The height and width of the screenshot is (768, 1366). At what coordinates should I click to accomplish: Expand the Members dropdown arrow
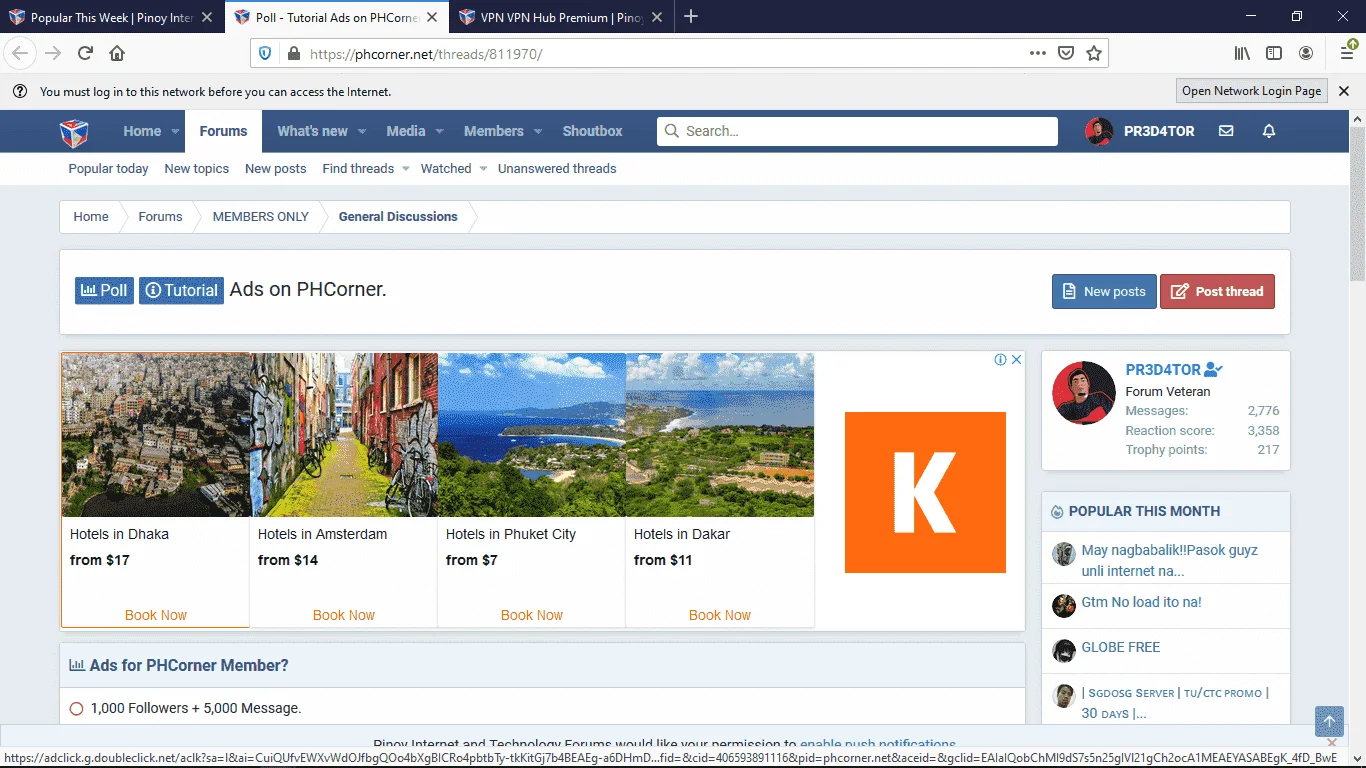pyautogui.click(x=537, y=131)
